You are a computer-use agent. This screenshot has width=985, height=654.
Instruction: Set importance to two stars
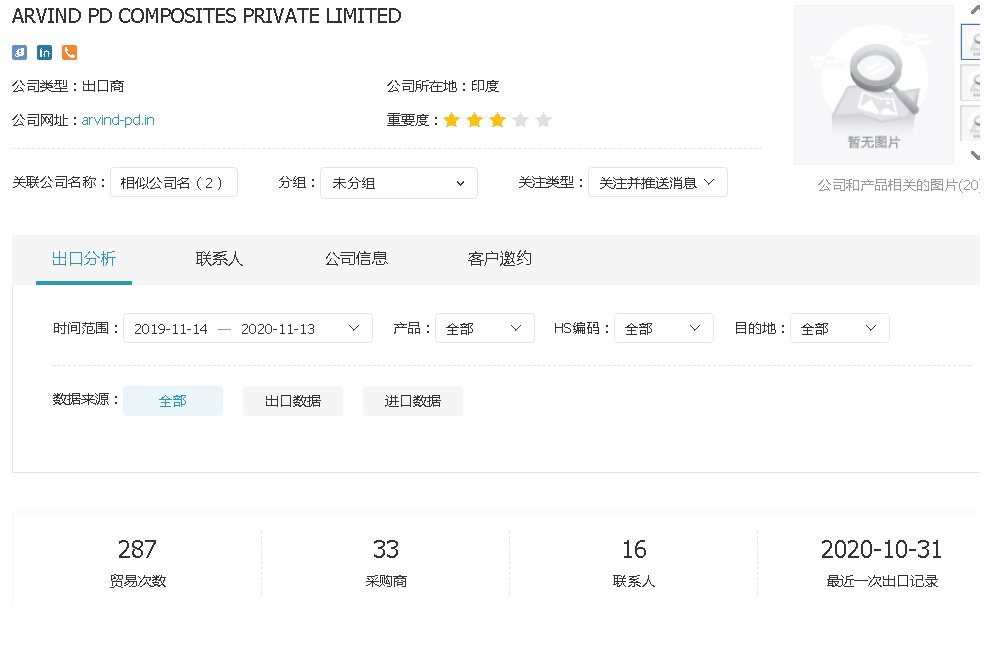[475, 120]
